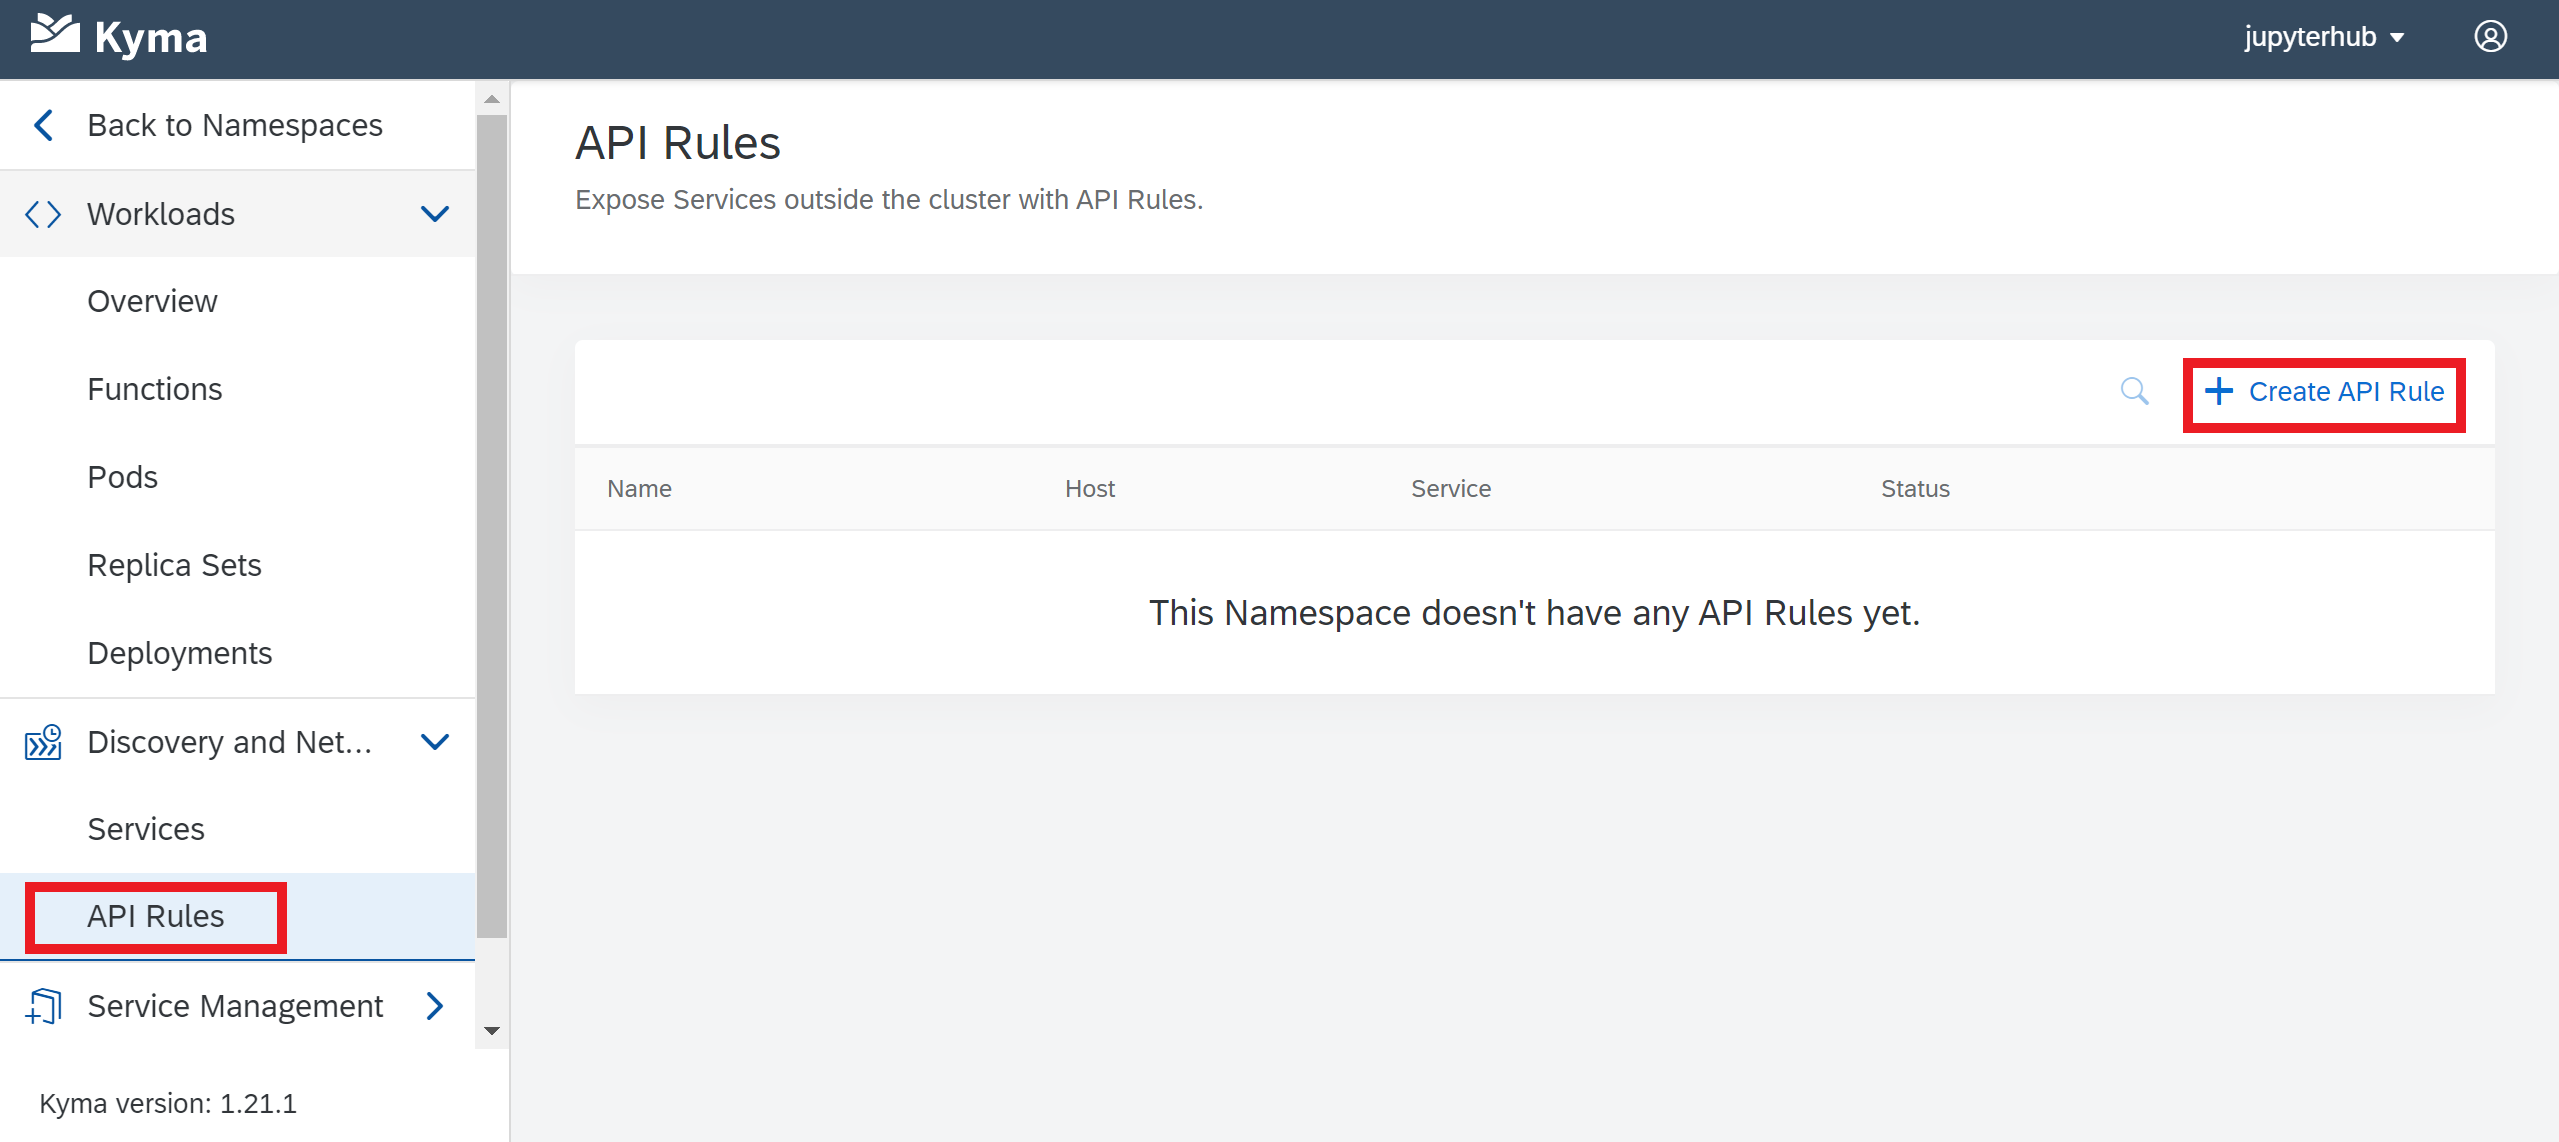Click the Kyma logo icon
Screen dimensions: 2559x1142
55,35
